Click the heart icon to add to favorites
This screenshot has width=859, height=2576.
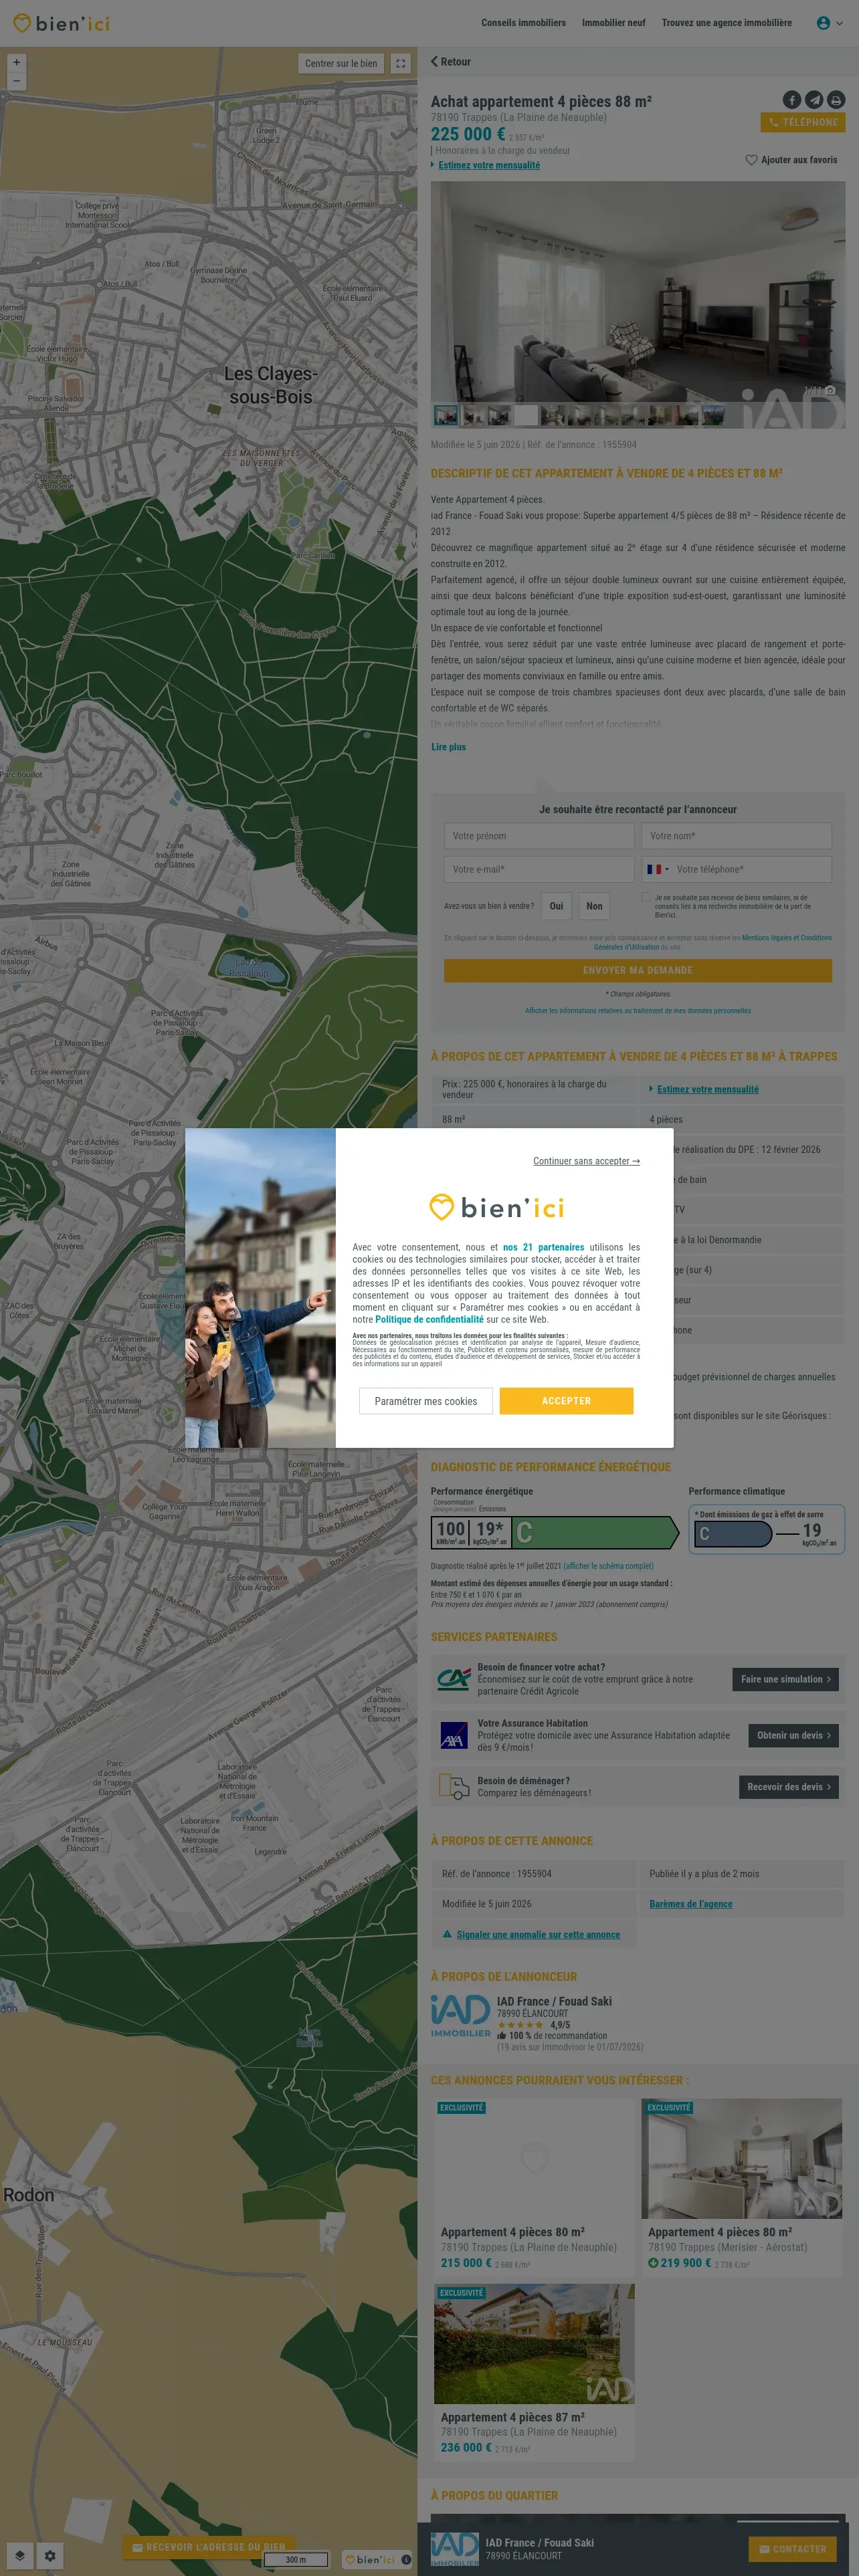(751, 160)
